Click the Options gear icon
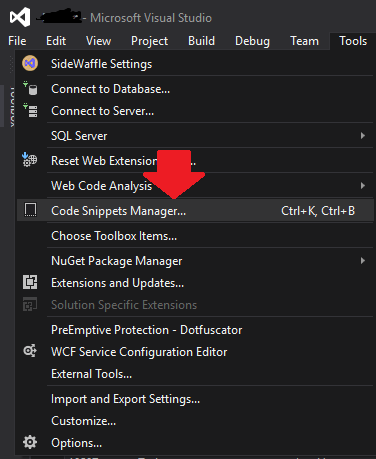The height and width of the screenshot is (459, 376). pos(30,442)
